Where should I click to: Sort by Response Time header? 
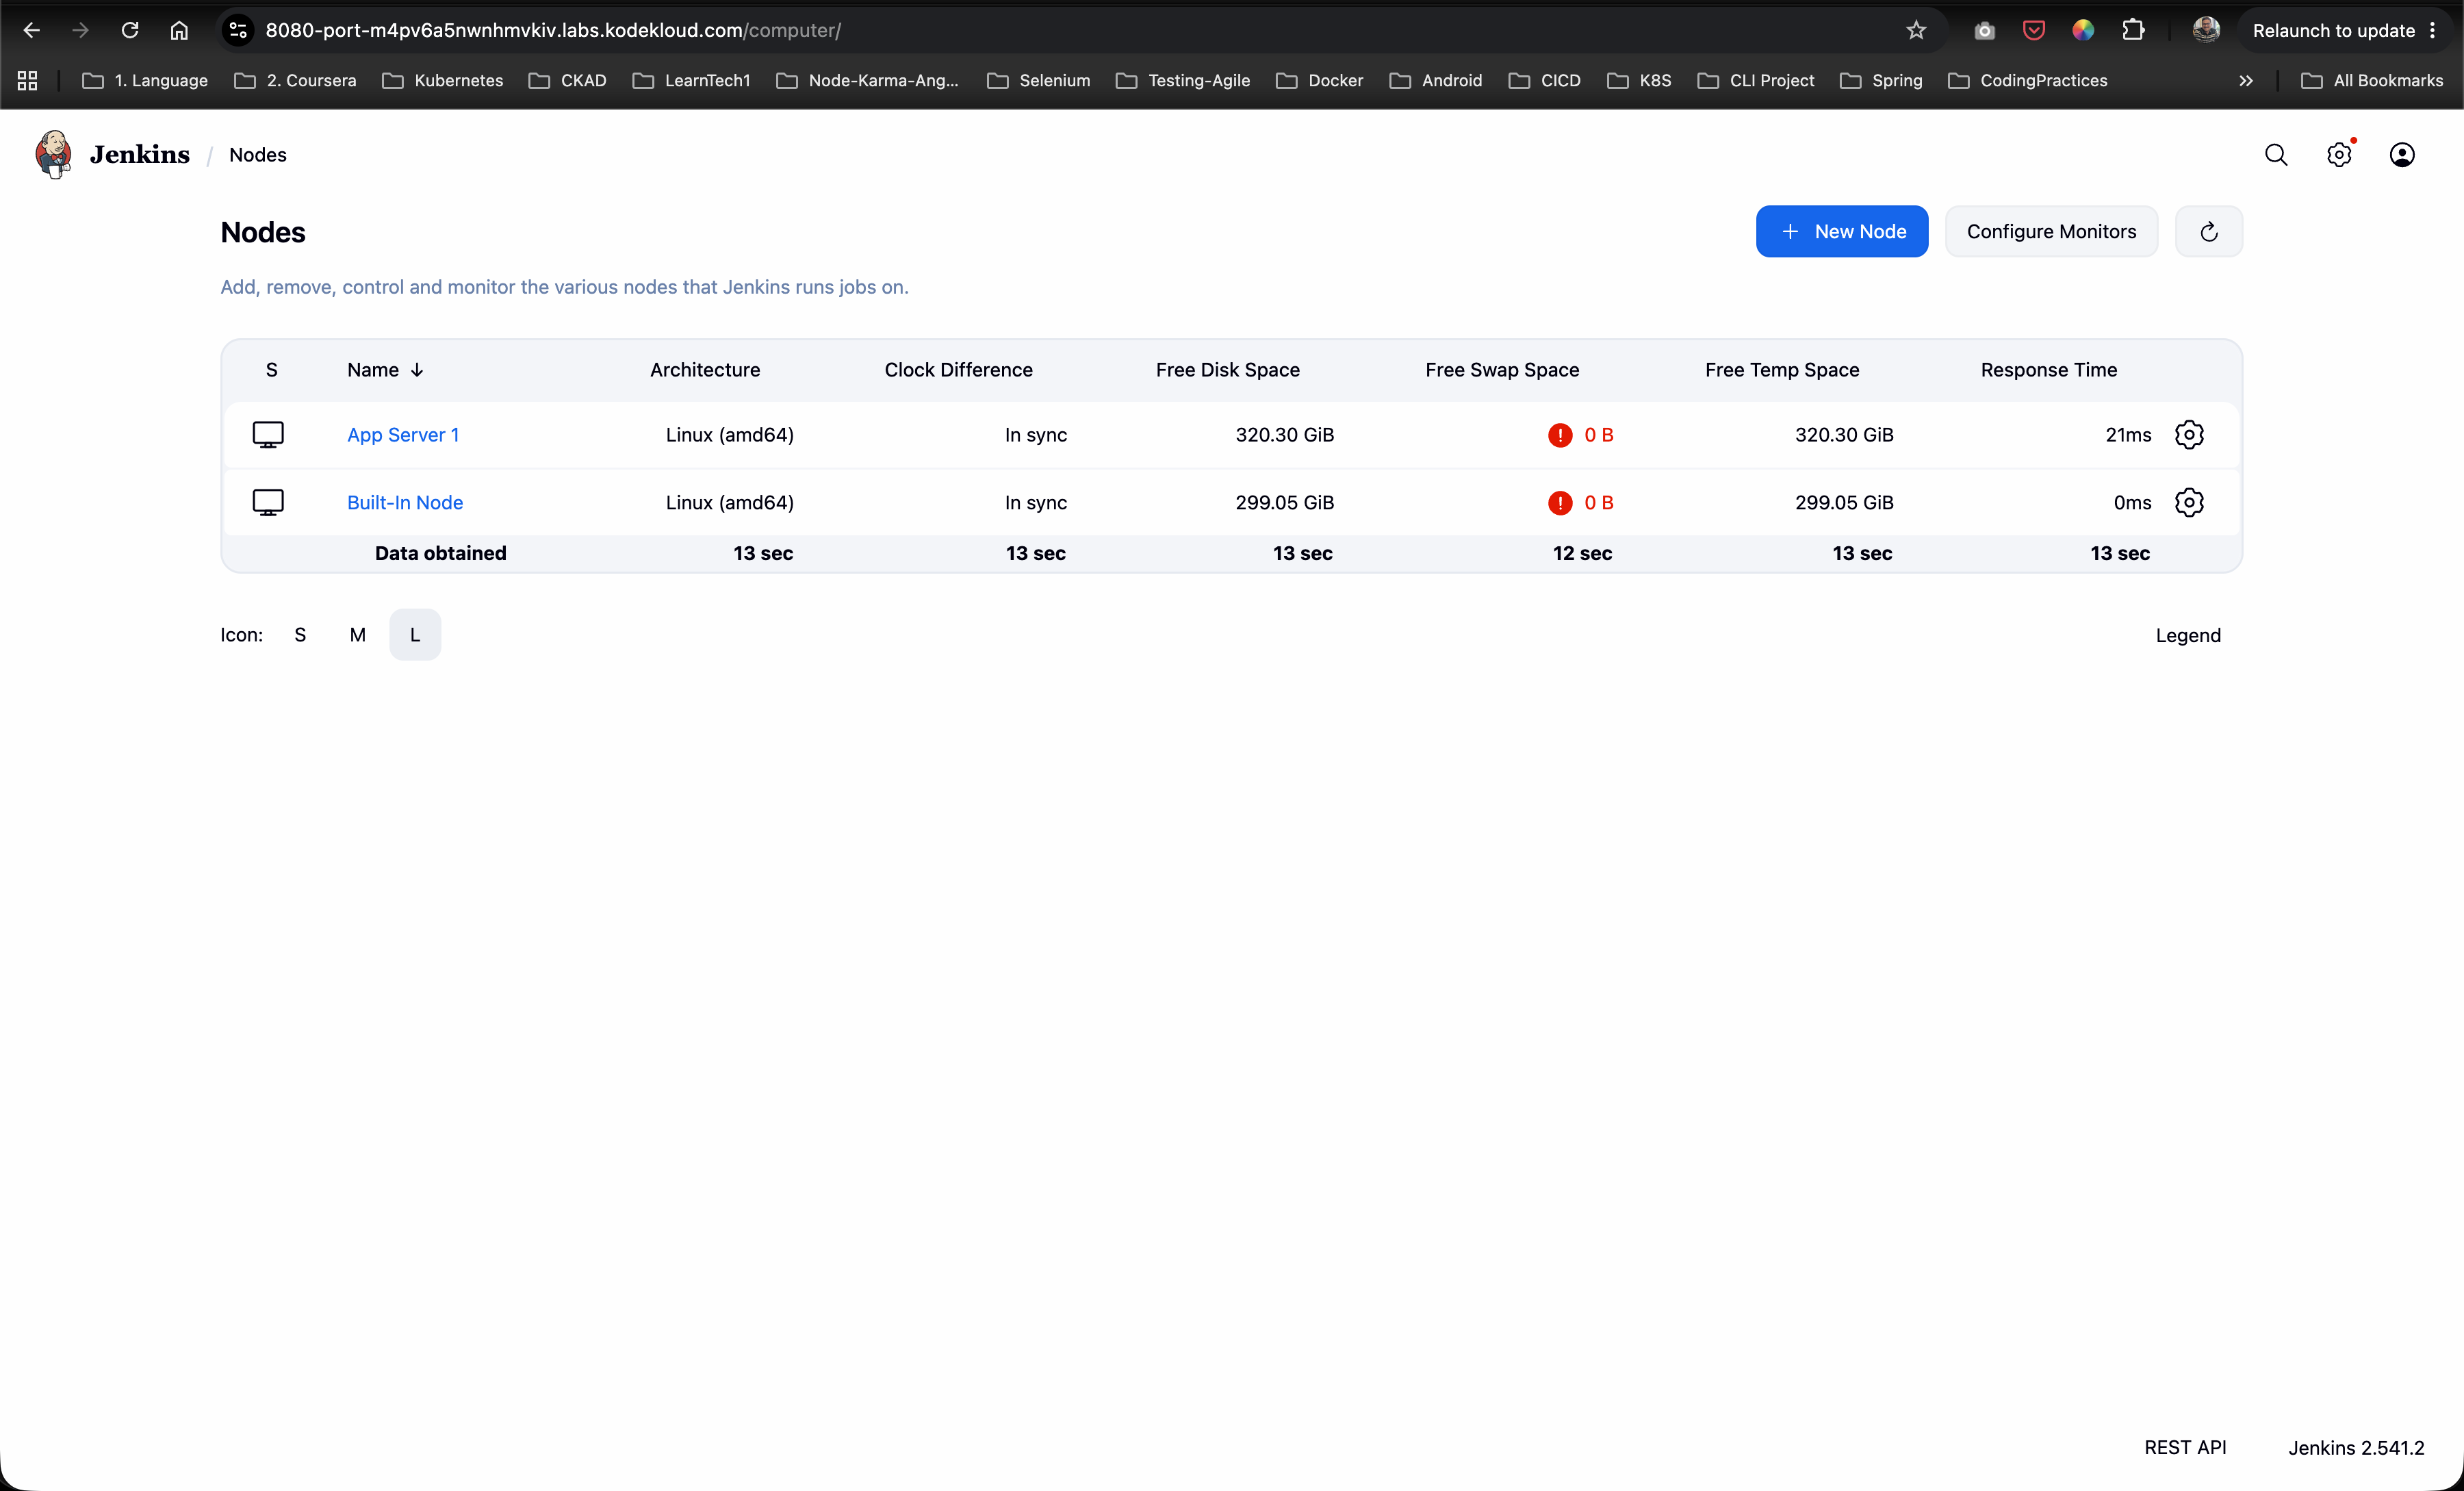coord(2049,370)
